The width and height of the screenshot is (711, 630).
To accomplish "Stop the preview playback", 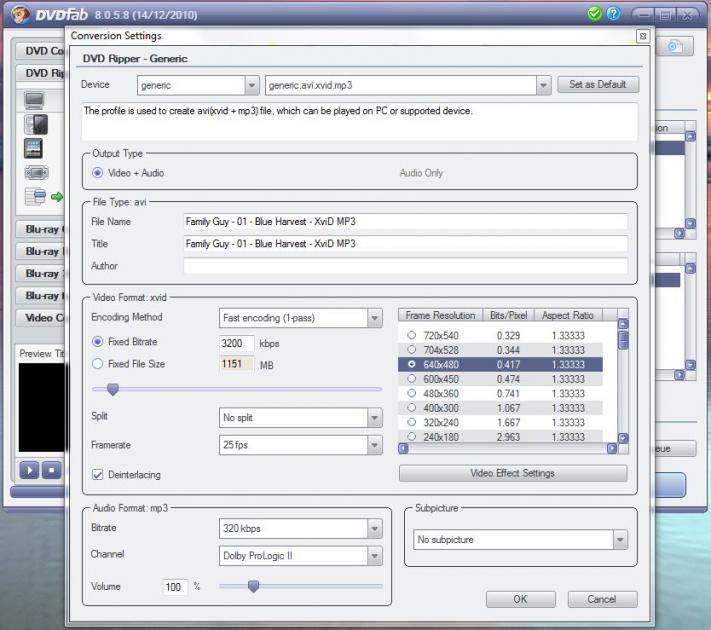I will (x=51, y=470).
